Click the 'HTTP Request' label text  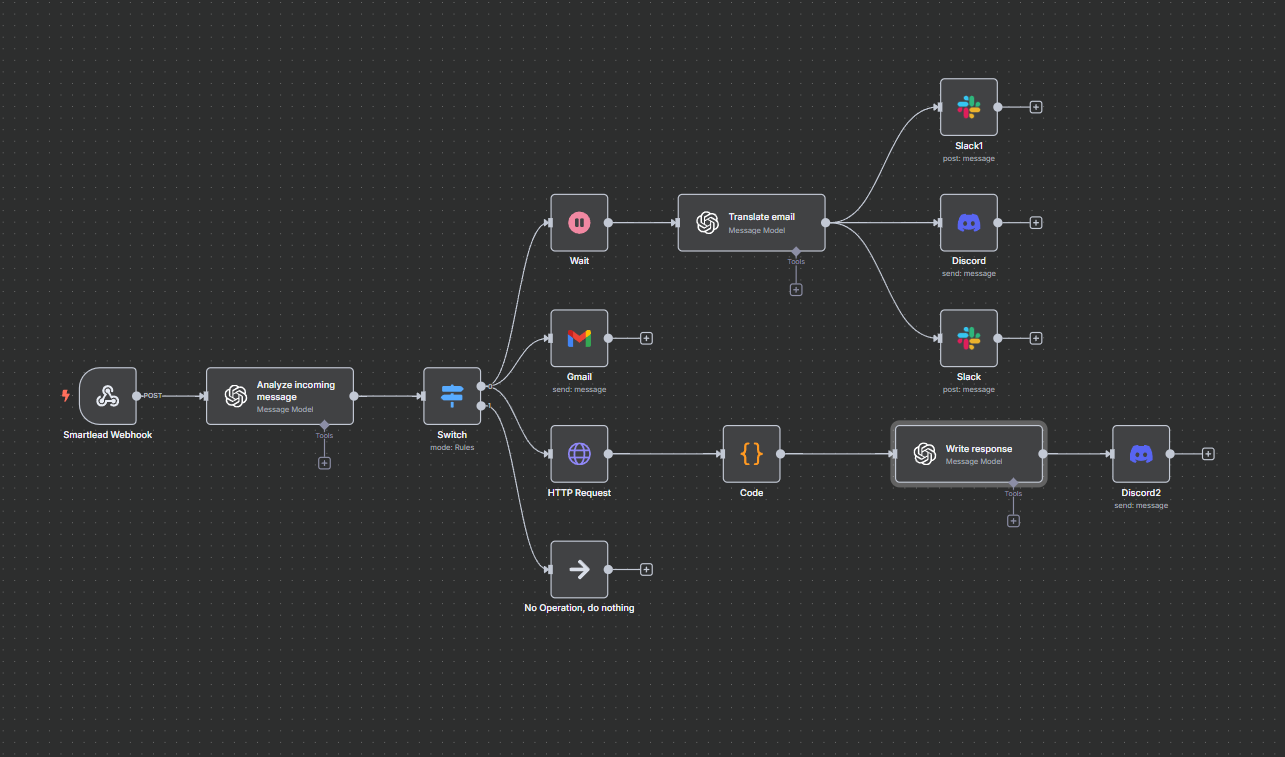[579, 493]
